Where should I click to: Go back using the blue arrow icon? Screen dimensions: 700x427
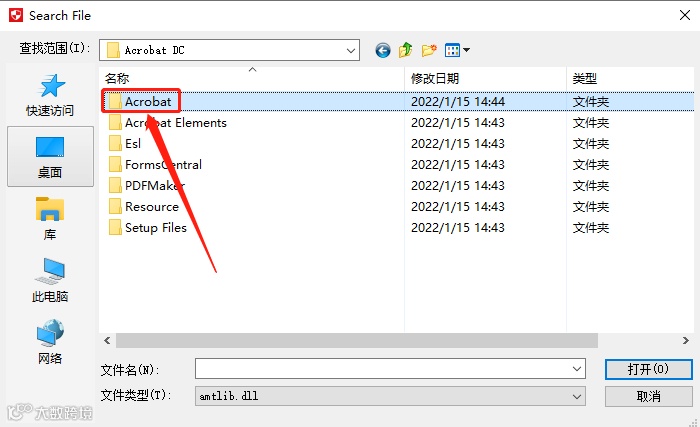pyautogui.click(x=383, y=50)
